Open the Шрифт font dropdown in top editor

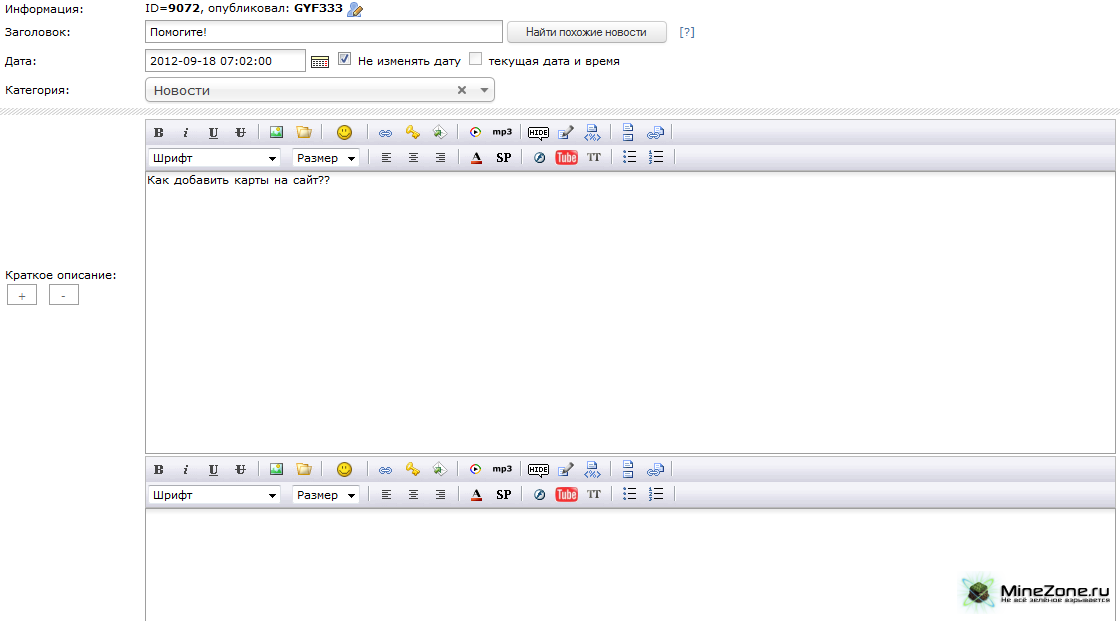point(214,157)
